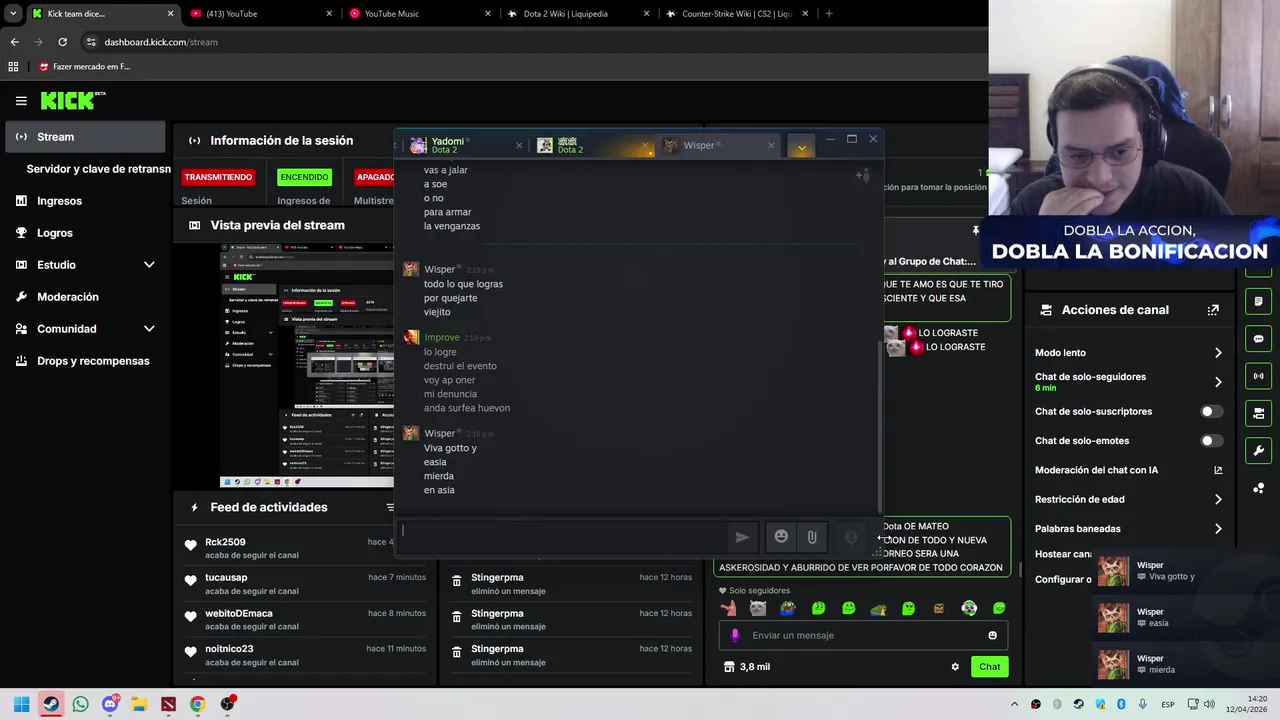Open the Fazer mercado bookmark
Image resolution: width=1280 pixels, height=720 pixels.
tap(85, 67)
